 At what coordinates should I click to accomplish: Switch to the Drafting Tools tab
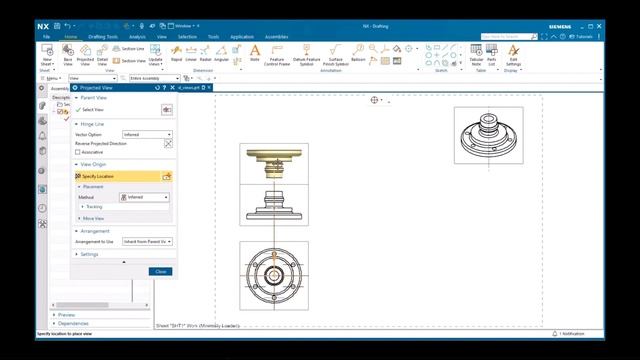pos(103,37)
